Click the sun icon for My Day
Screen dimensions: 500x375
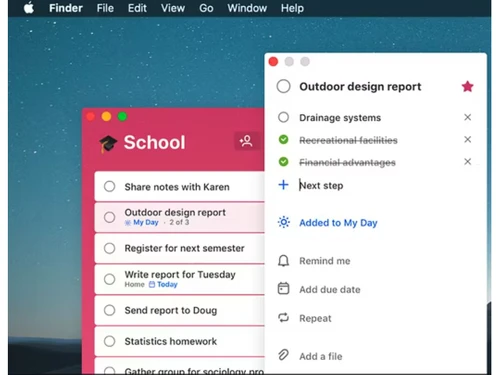284,222
